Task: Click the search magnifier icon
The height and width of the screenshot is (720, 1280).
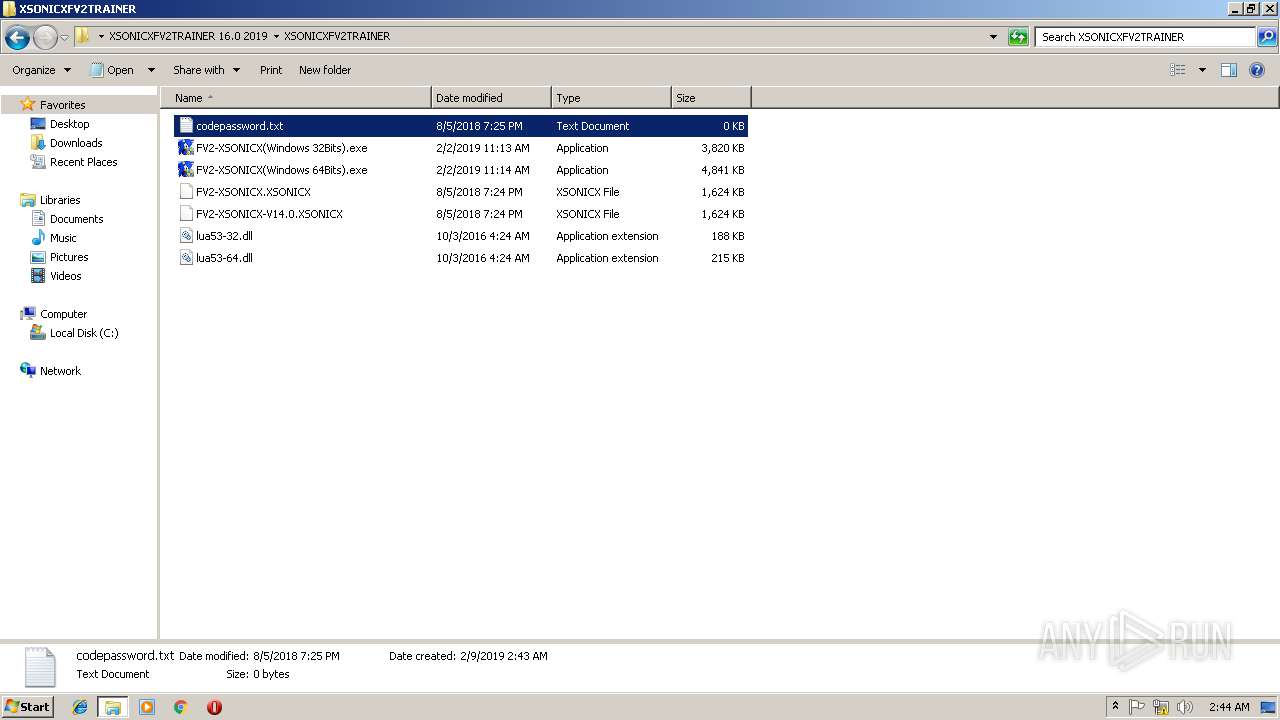Action: 1267,37
